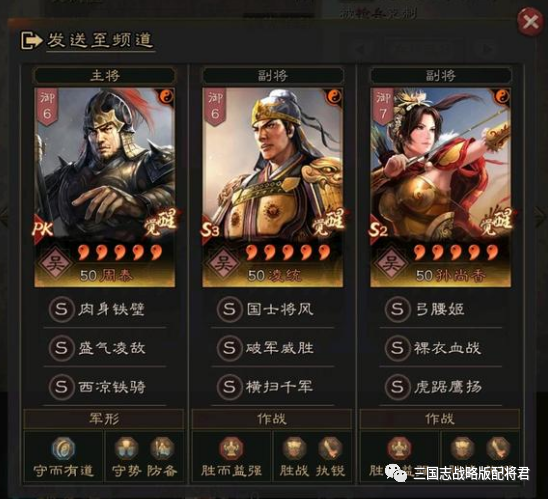This screenshot has width=548, height=499.
Task: Click the 守而有道 formation icon
Action: coord(63,448)
